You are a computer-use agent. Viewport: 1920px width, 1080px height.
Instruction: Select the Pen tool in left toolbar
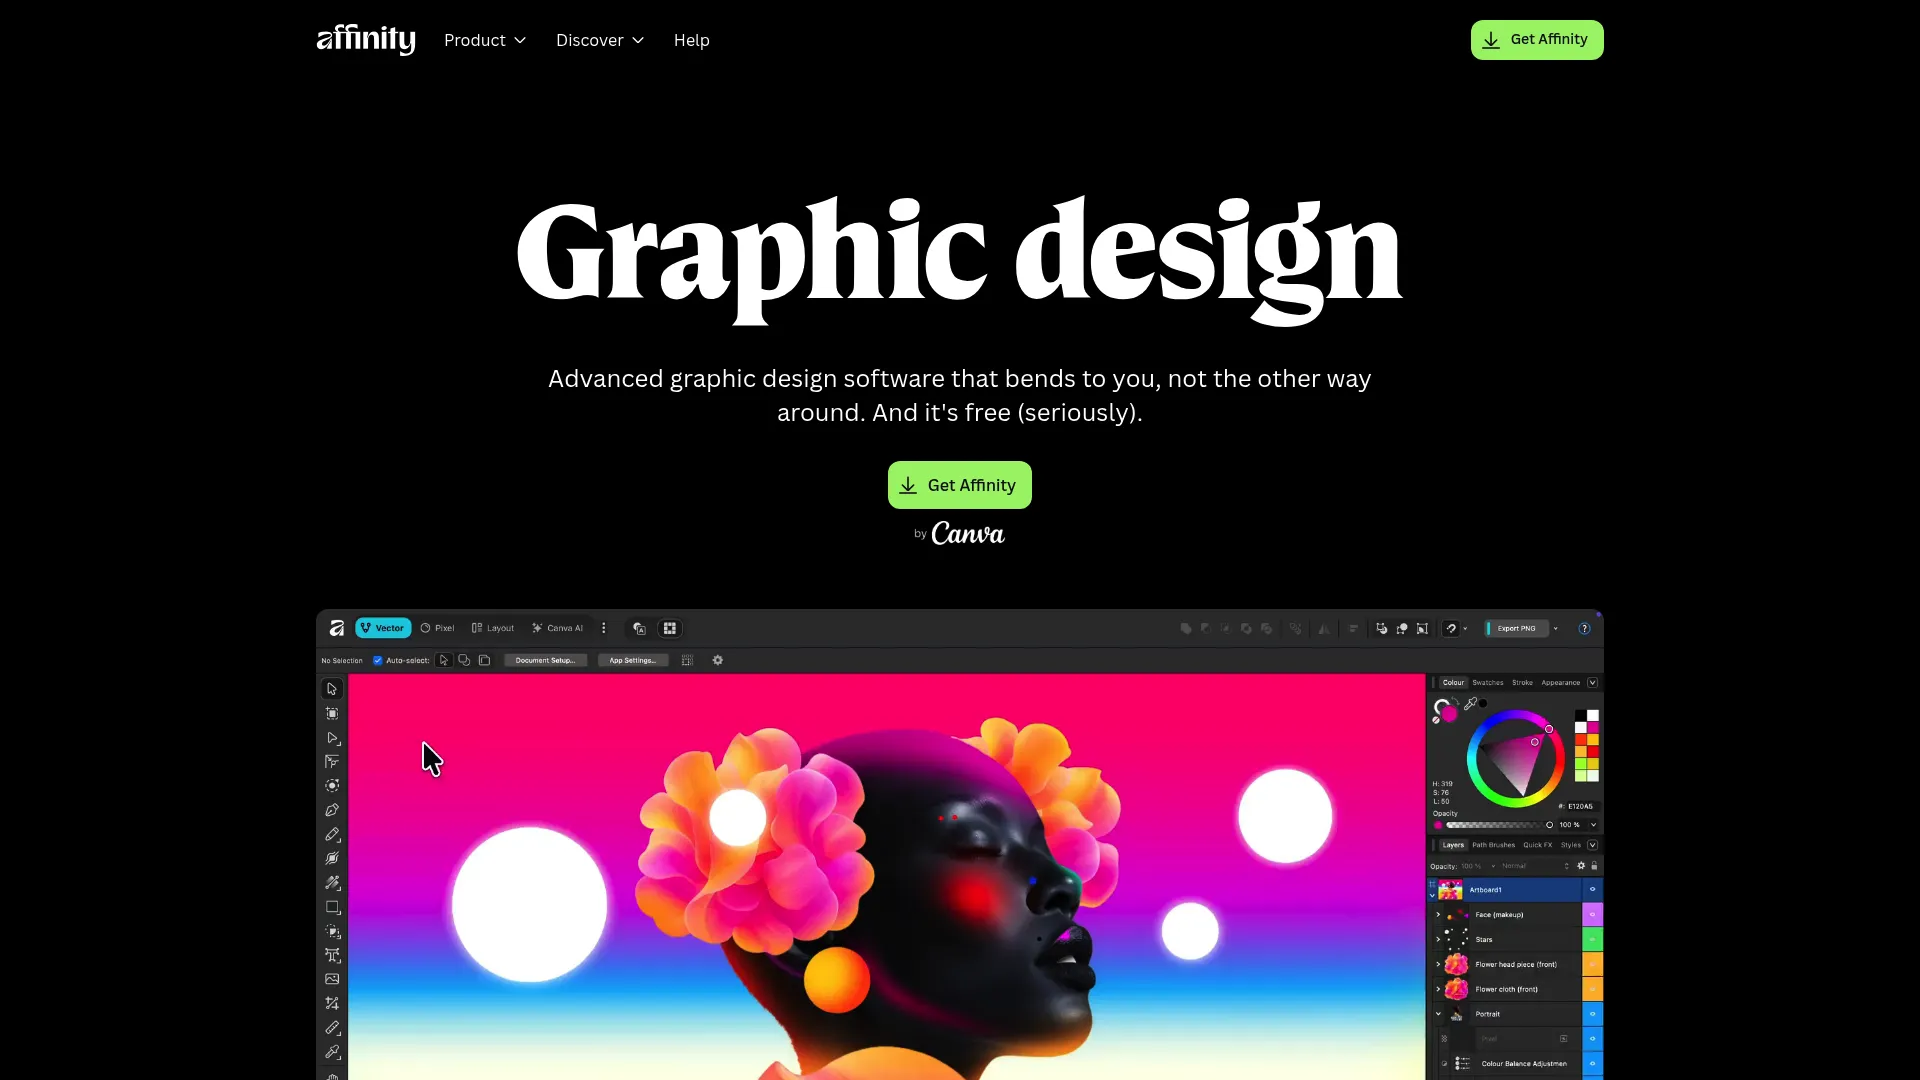332,810
